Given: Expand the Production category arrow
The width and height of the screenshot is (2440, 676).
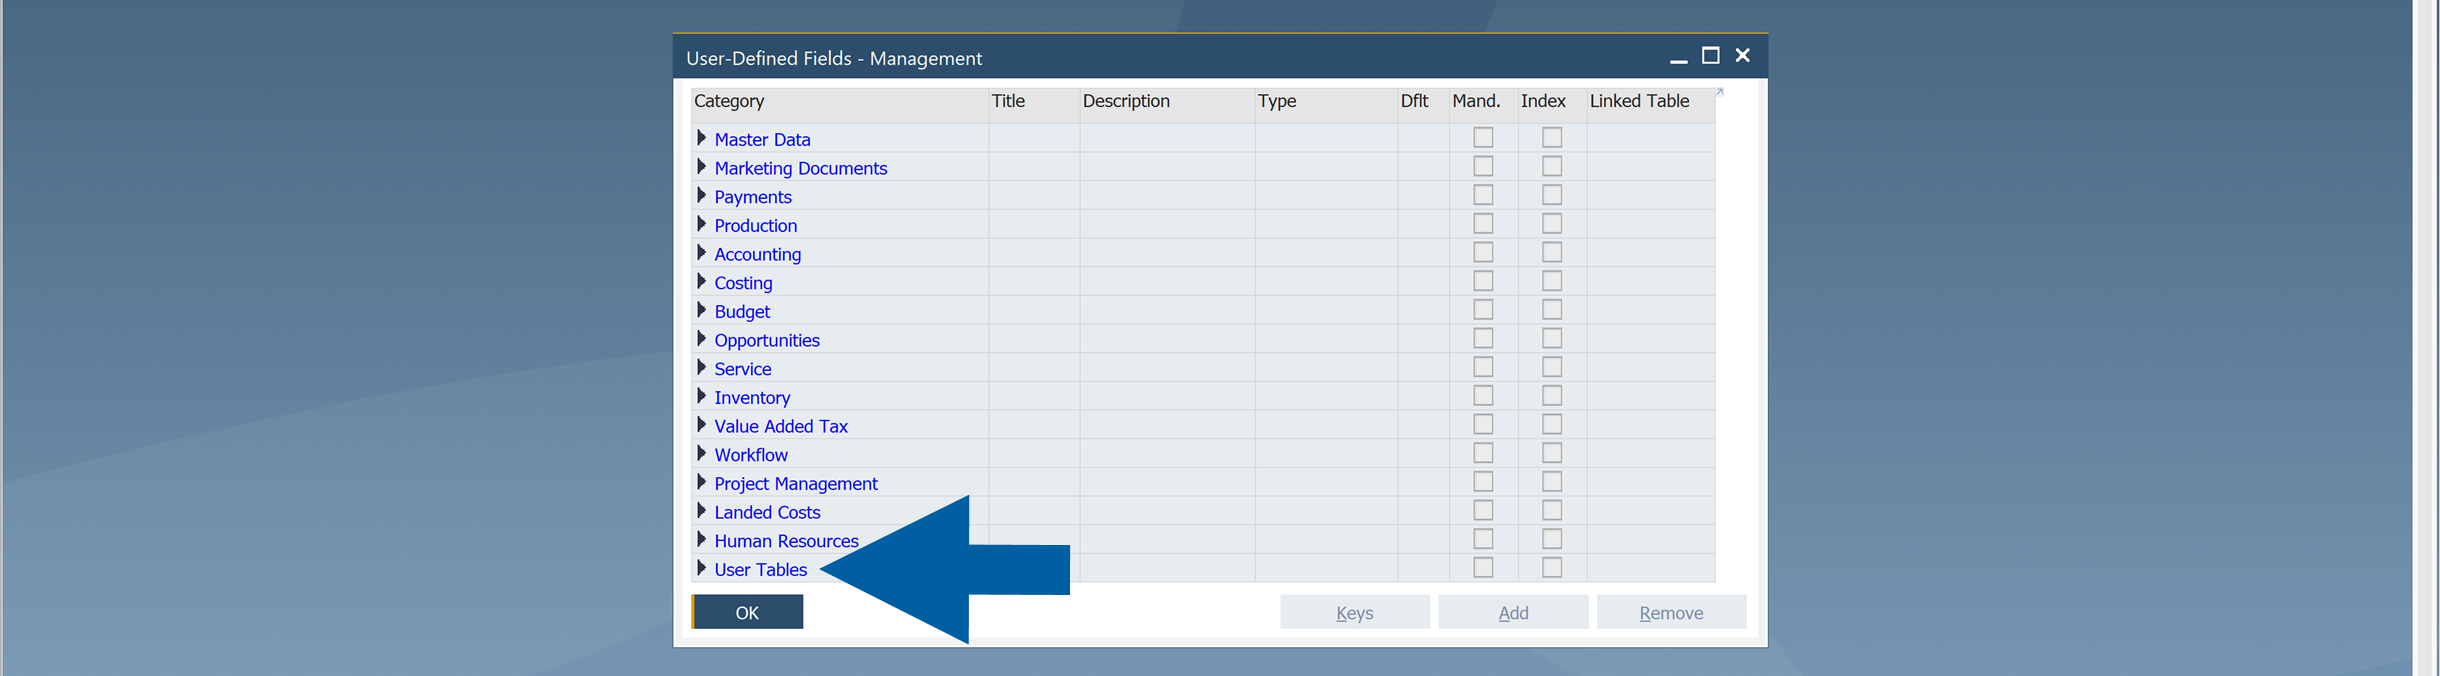Looking at the screenshot, I should coord(701,224).
